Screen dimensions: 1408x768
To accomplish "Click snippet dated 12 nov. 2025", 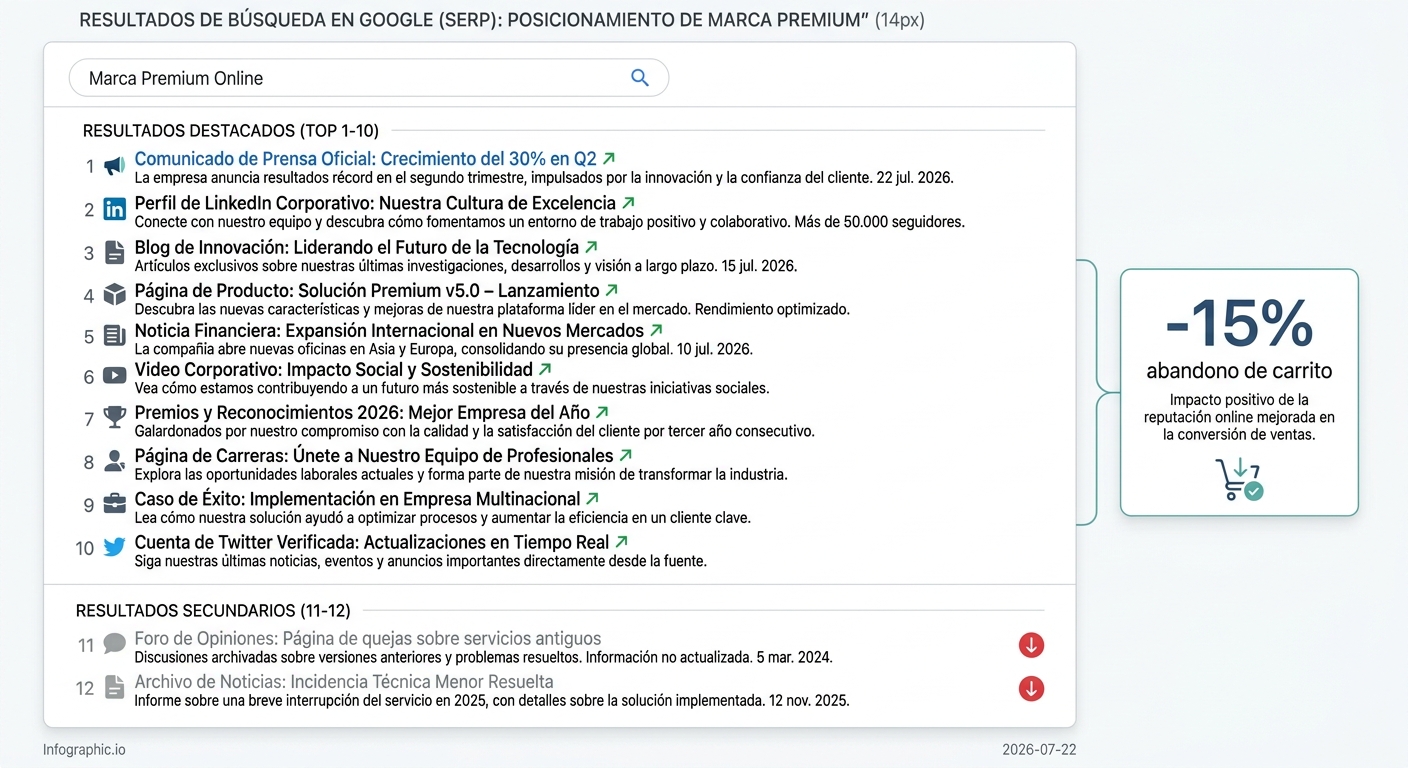I will 492,701.
